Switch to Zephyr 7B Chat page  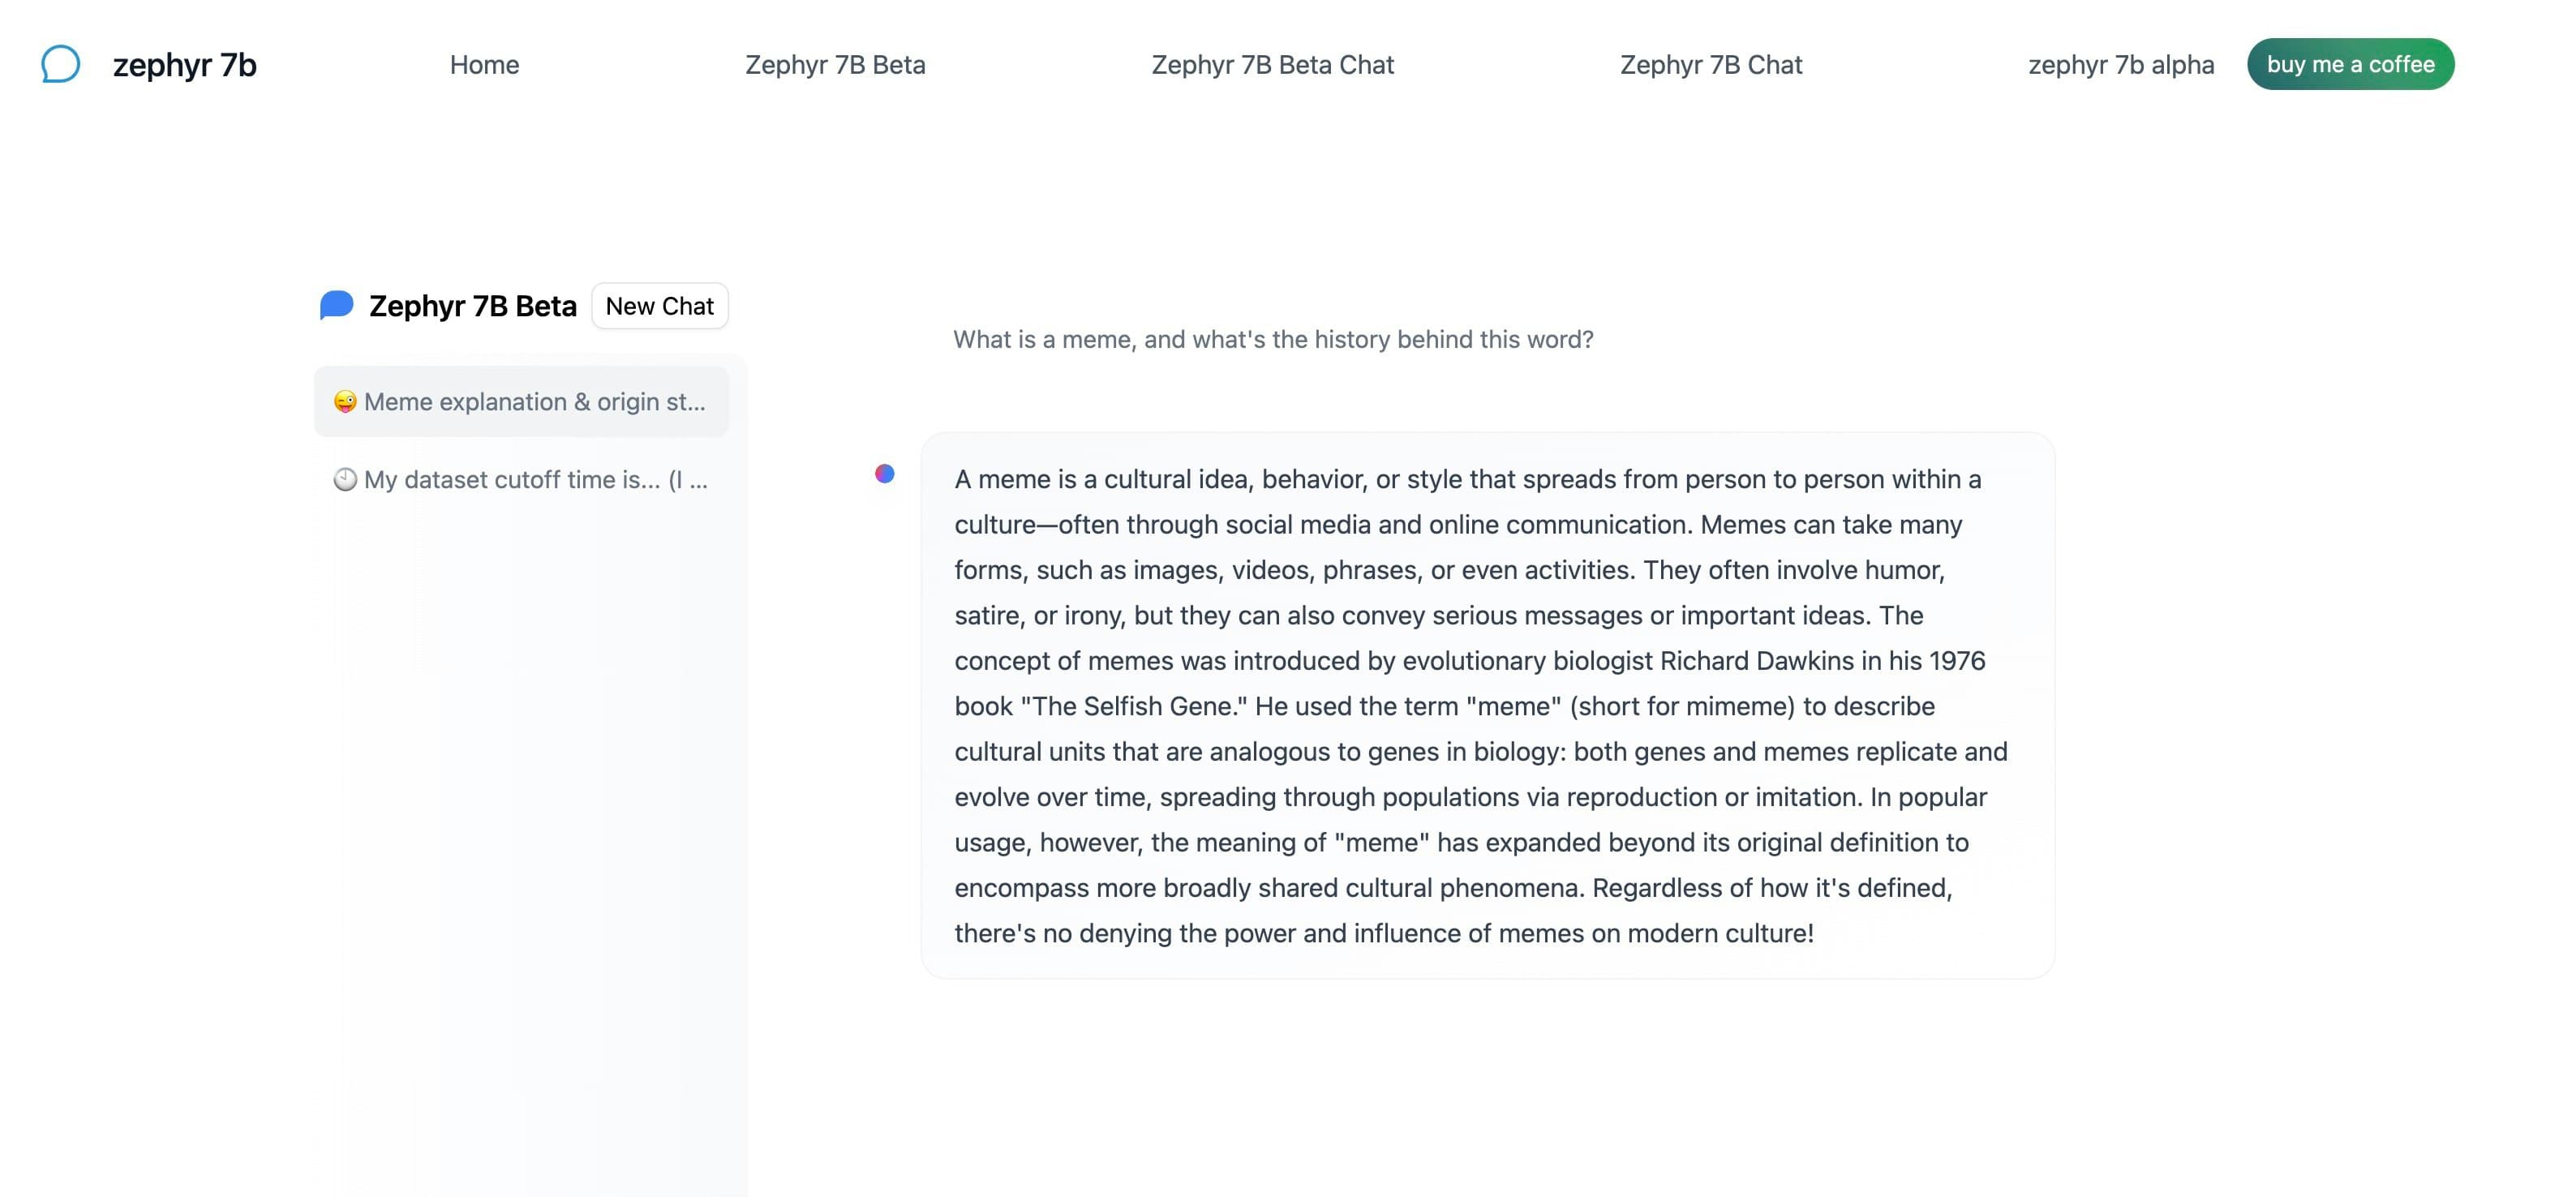pos(1710,65)
